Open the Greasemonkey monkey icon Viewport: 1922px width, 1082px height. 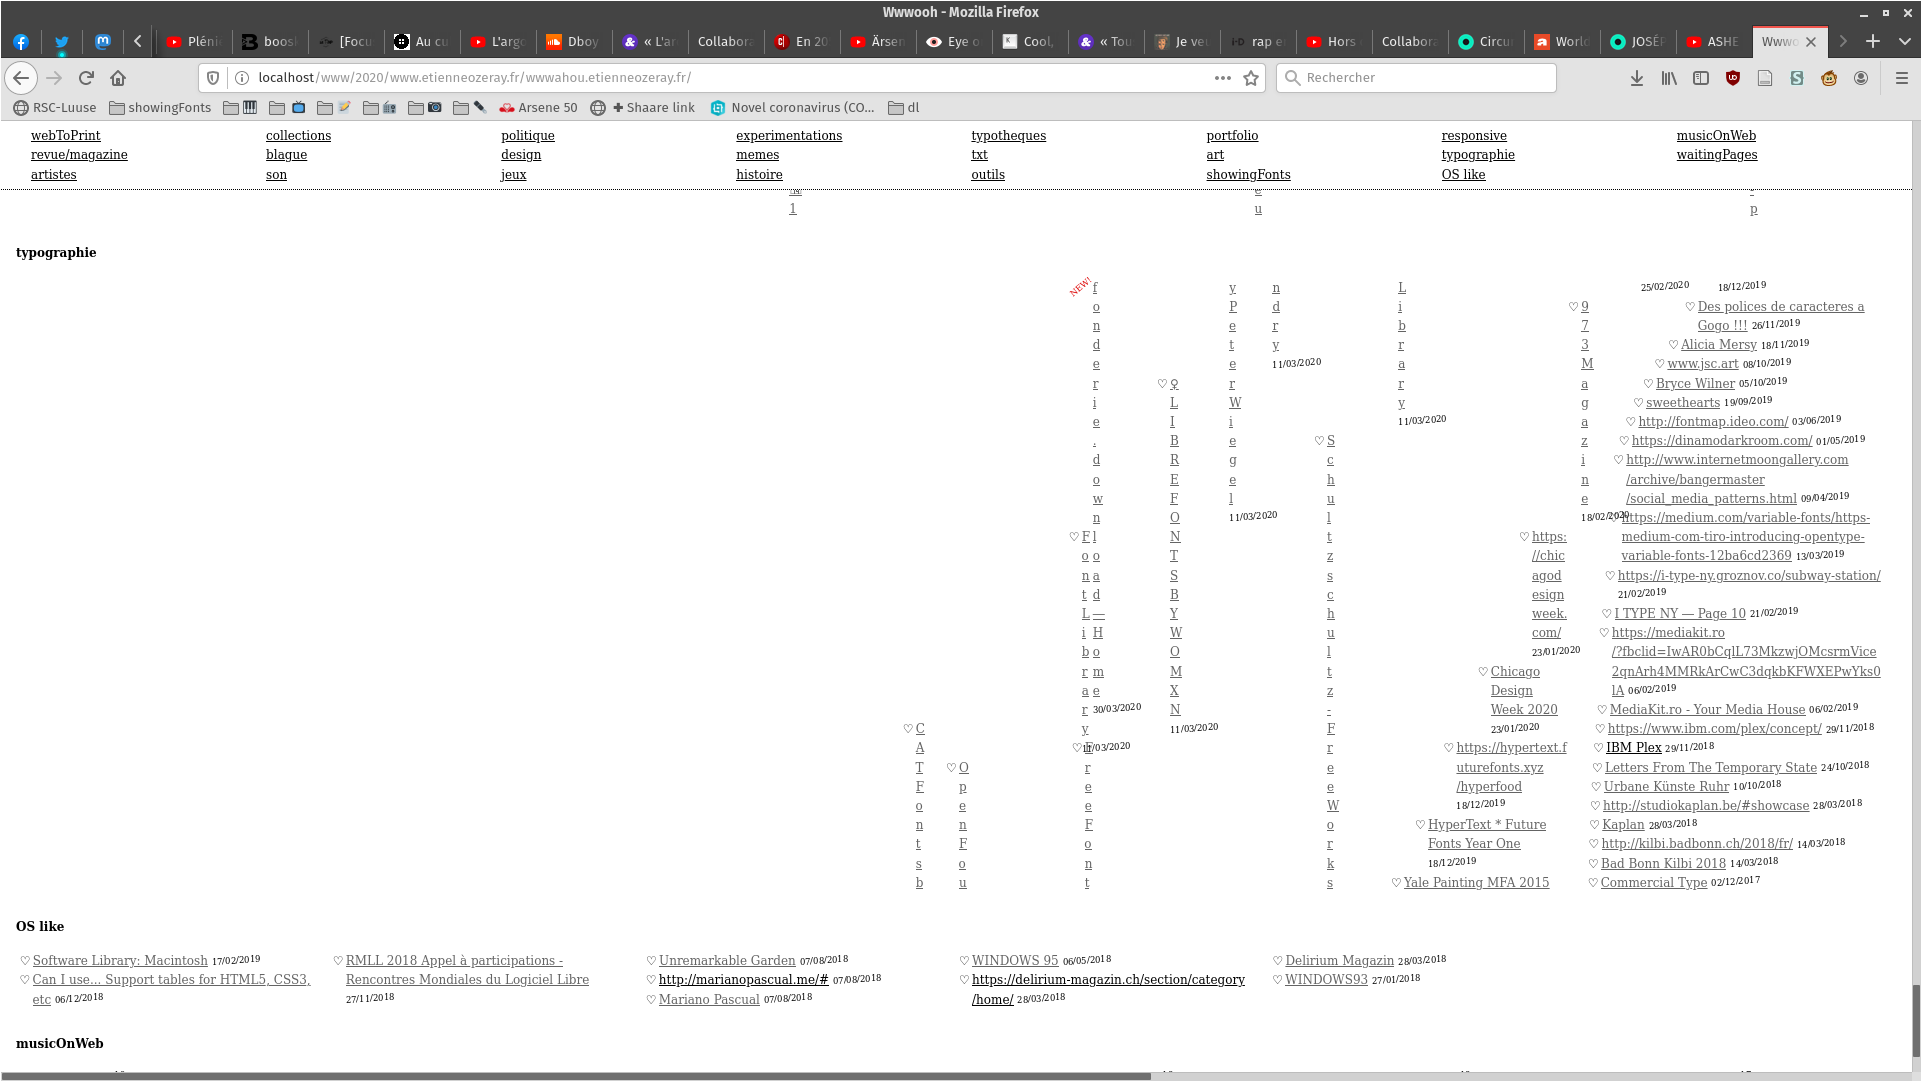1829,78
